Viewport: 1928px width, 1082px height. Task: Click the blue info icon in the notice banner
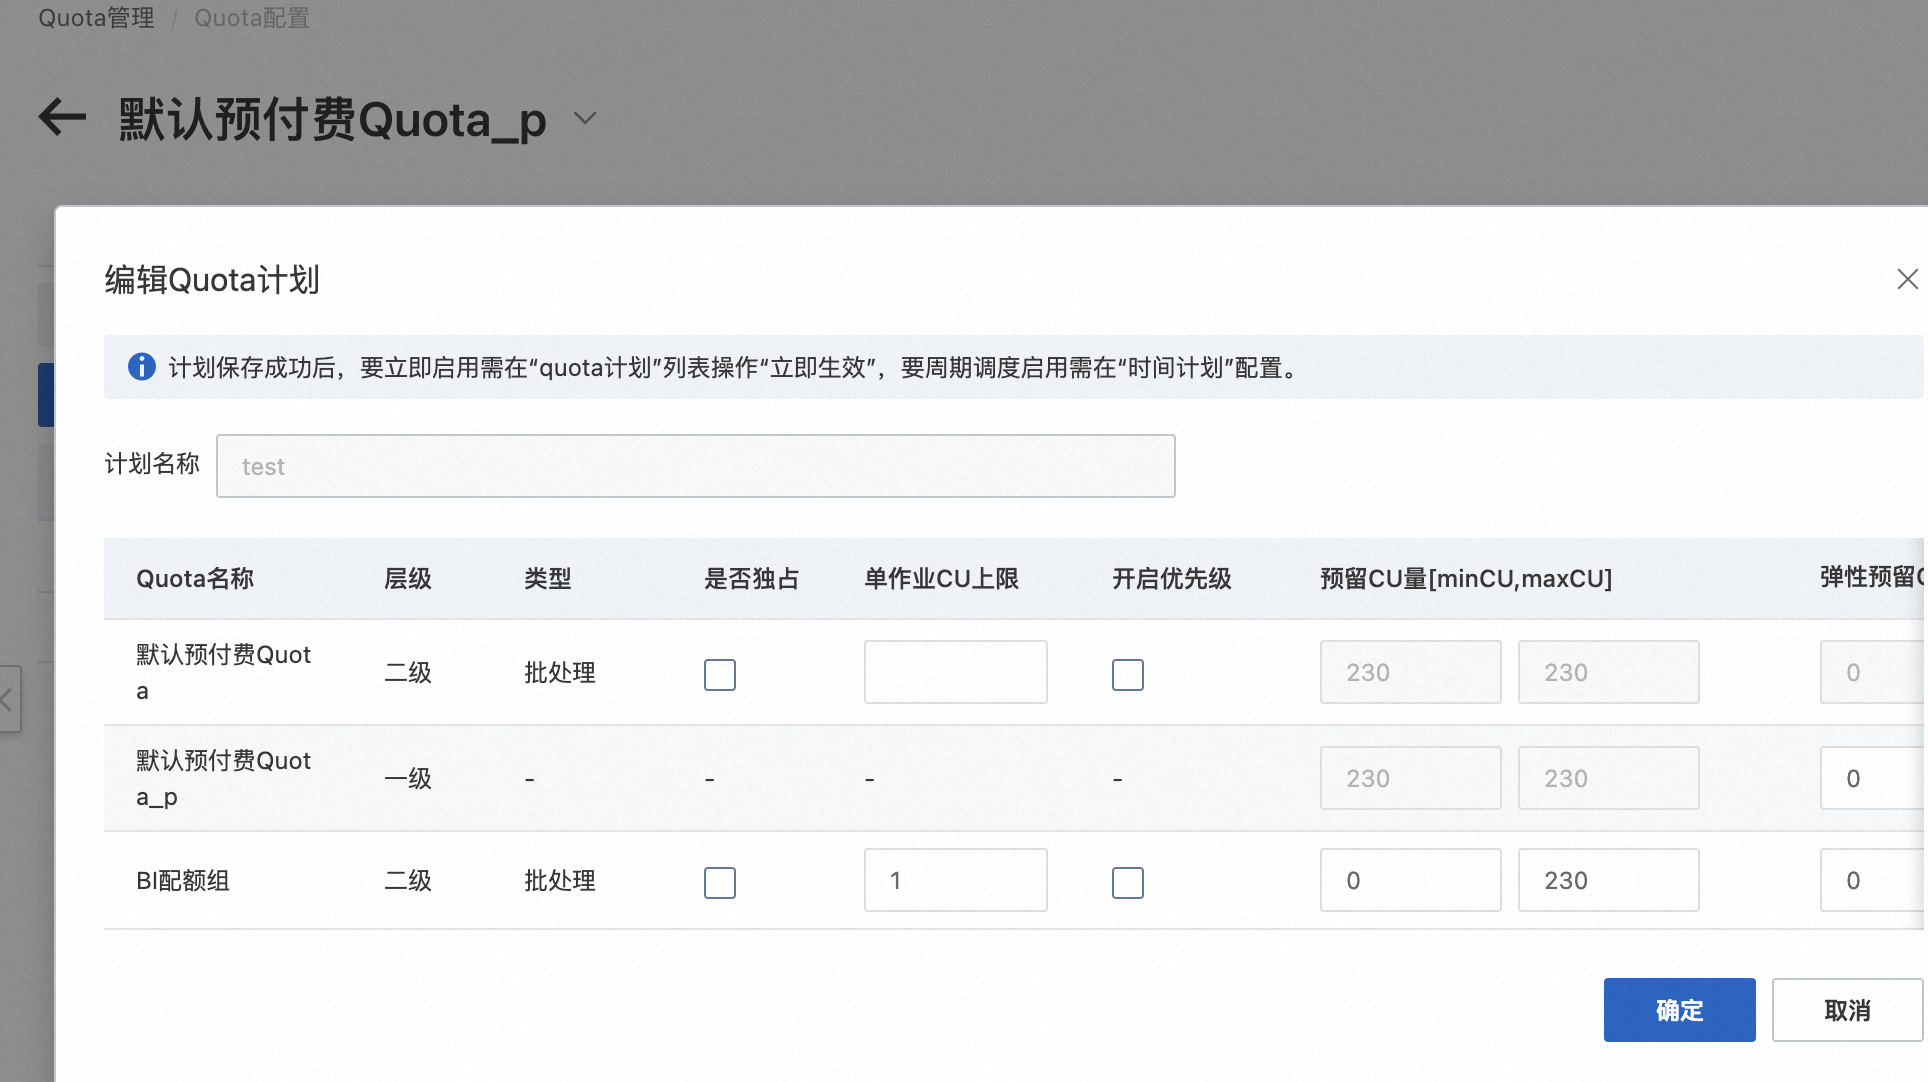pyautogui.click(x=142, y=367)
